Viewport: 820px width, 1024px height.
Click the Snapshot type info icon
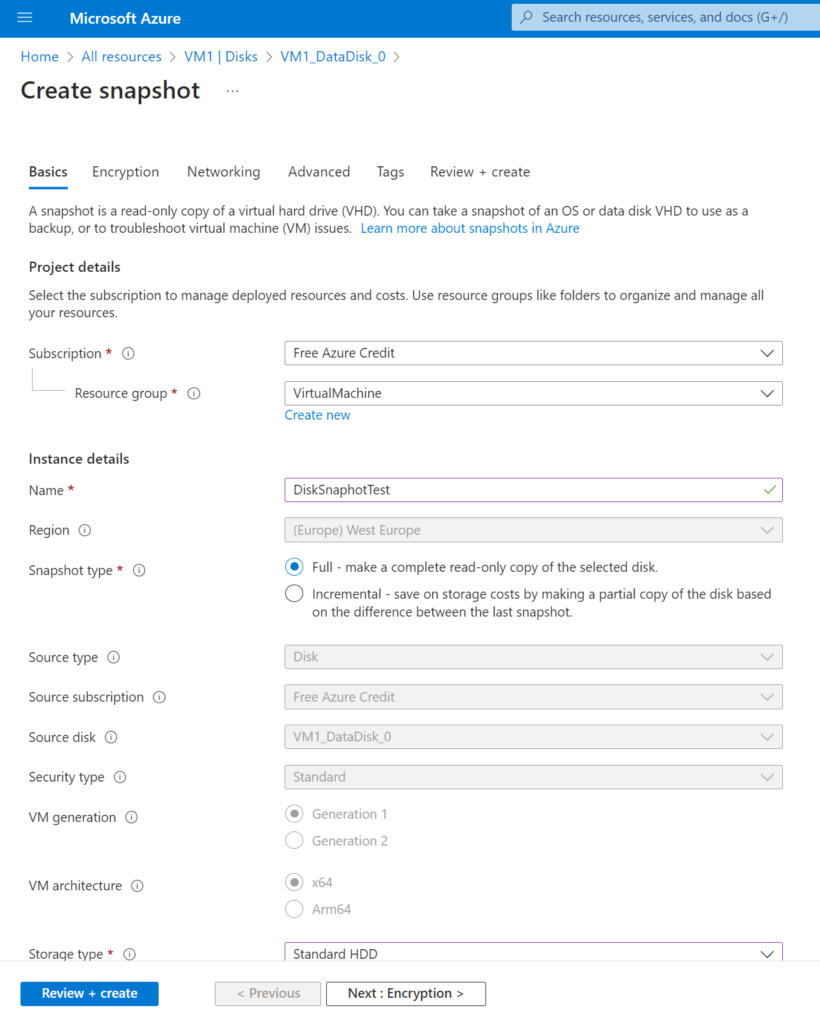(139, 571)
